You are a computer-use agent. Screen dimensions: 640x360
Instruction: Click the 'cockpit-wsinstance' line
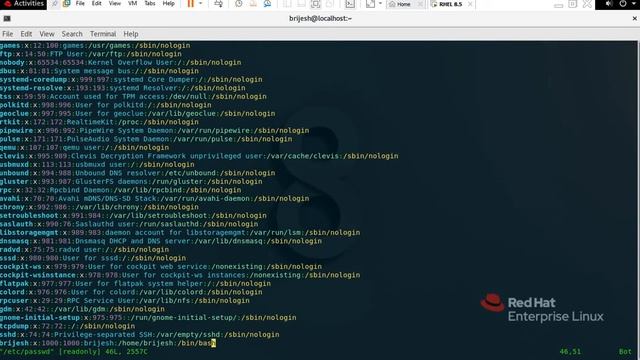click(x=180, y=275)
